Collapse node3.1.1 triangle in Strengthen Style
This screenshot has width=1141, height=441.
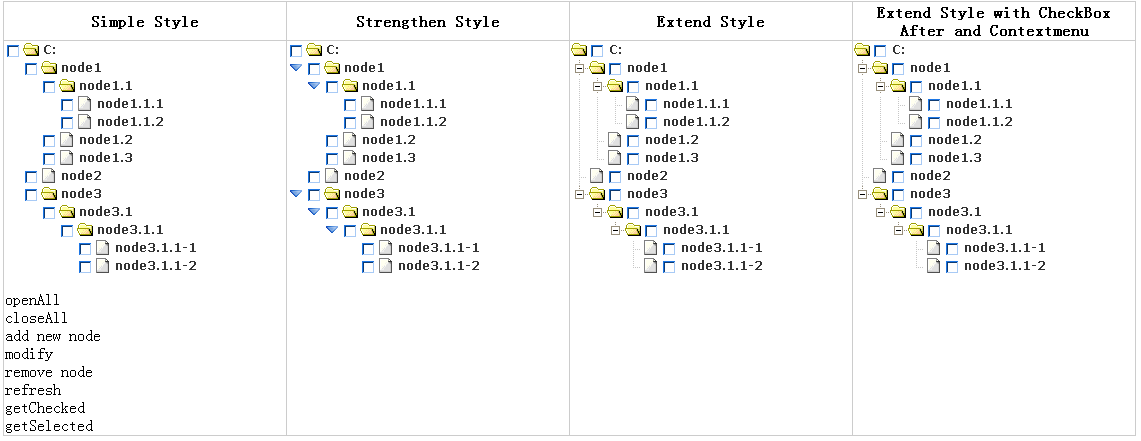[x=332, y=230]
